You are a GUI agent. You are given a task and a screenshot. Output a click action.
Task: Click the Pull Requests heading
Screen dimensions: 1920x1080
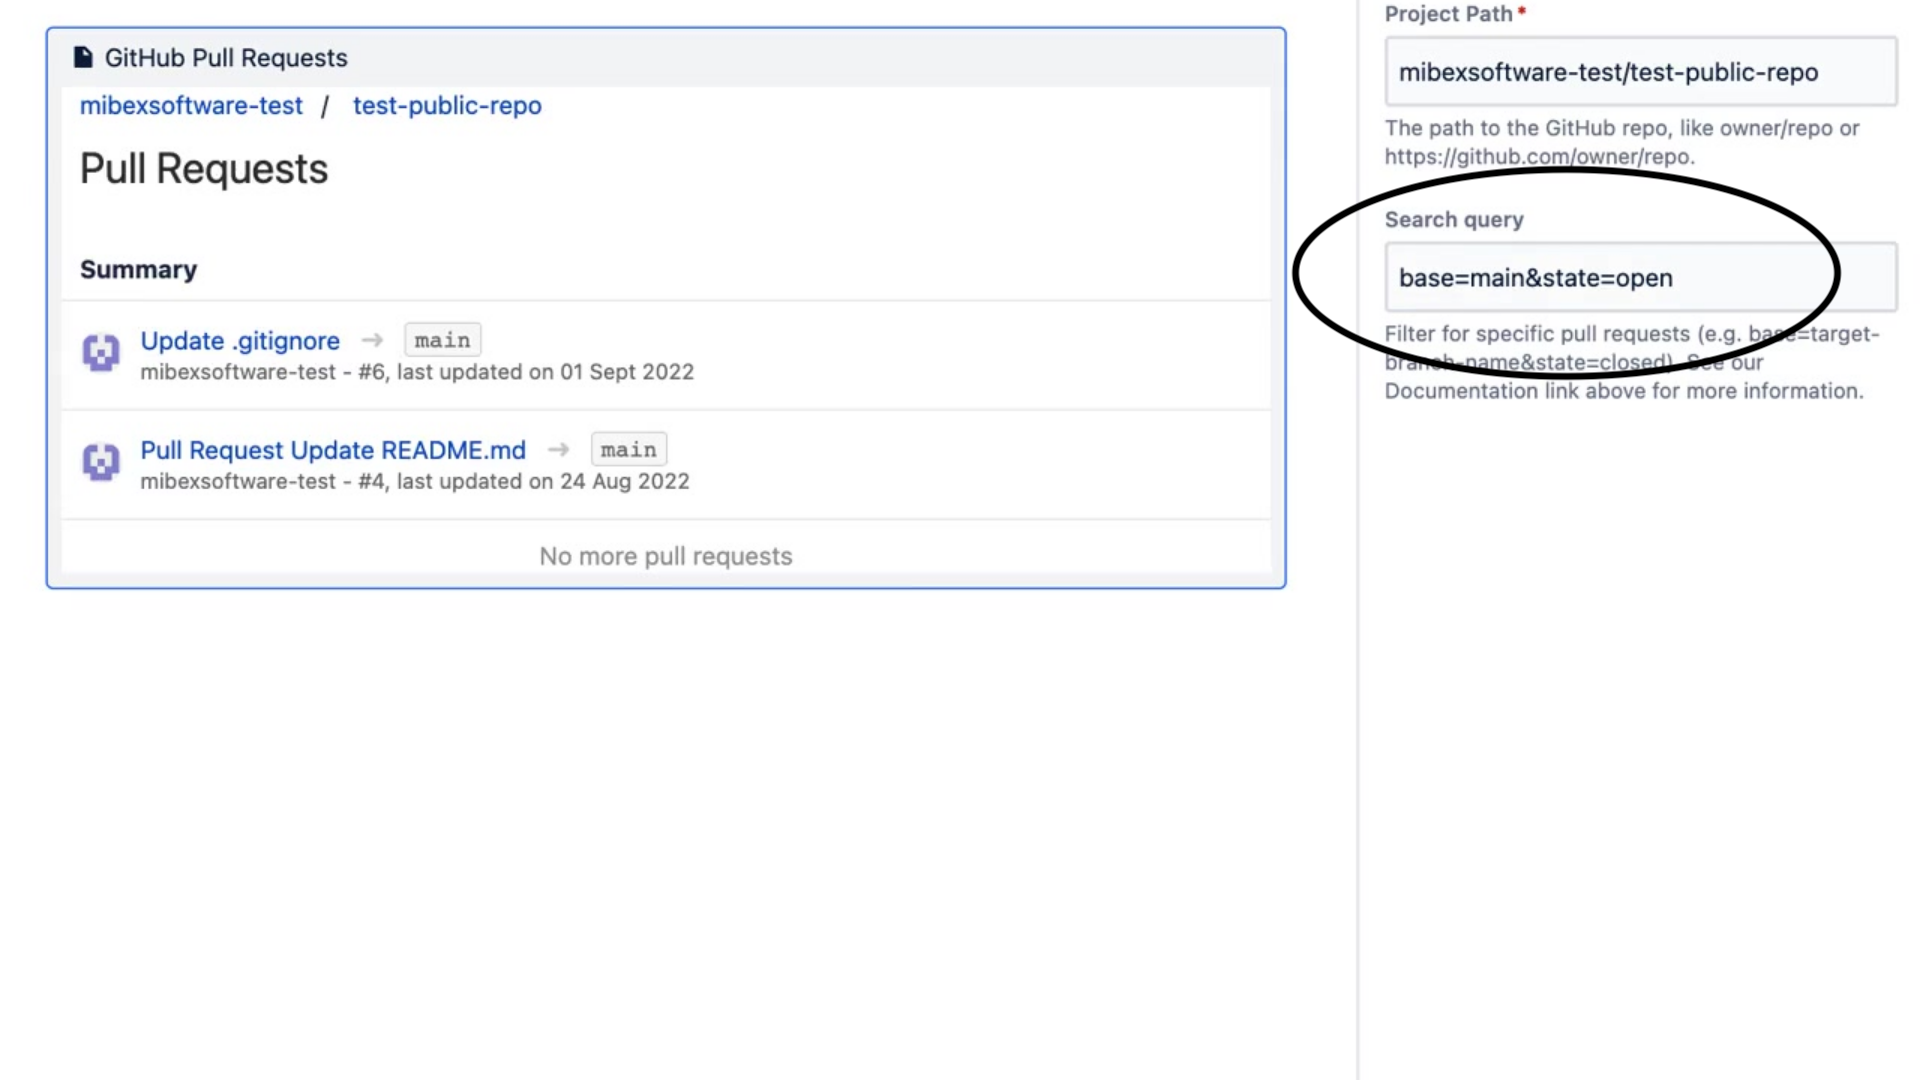203,168
